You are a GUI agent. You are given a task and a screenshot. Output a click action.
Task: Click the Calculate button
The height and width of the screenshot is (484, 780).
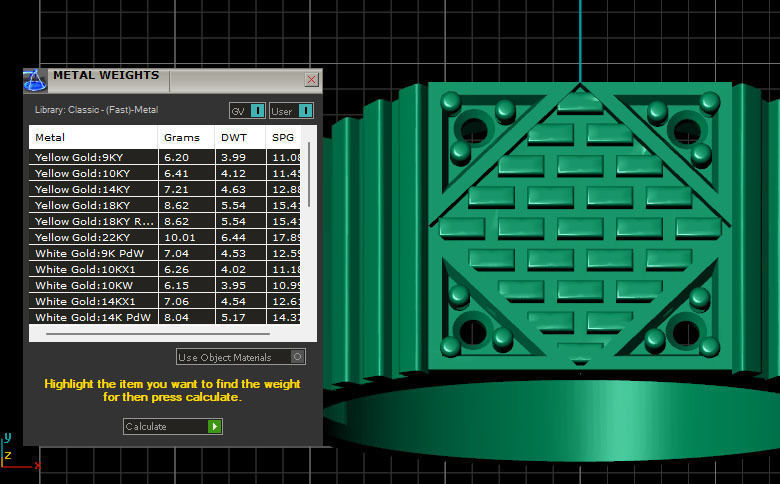click(173, 426)
